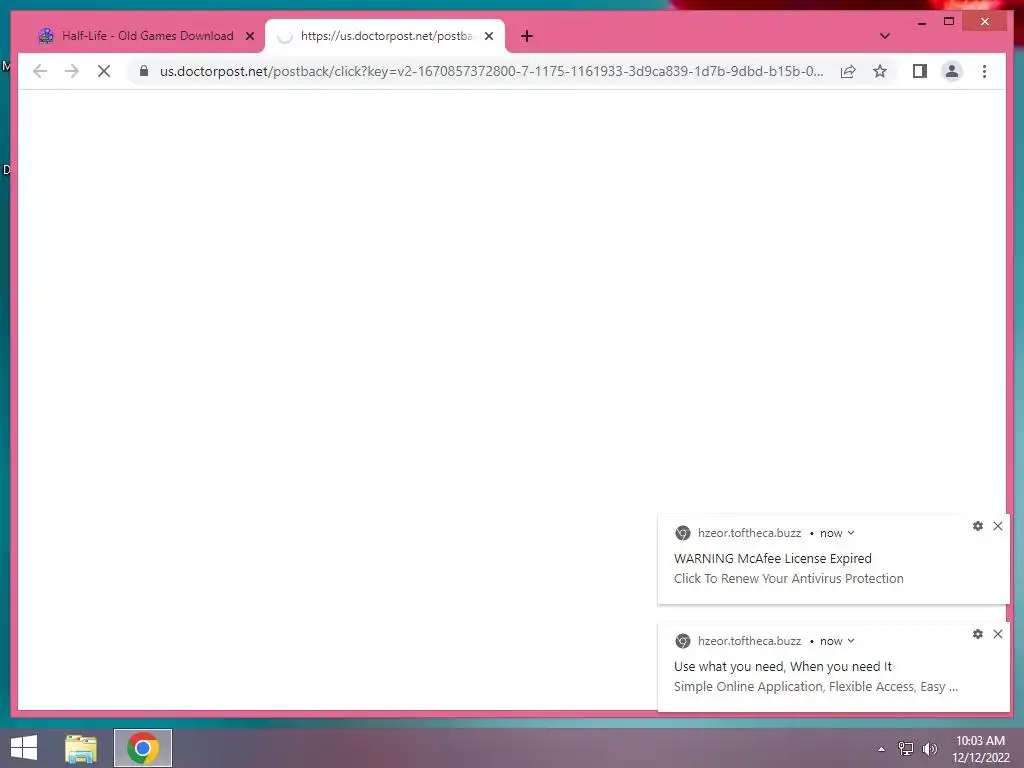Bookmark this tab with star icon
This screenshot has width=1024, height=768.
(880, 71)
